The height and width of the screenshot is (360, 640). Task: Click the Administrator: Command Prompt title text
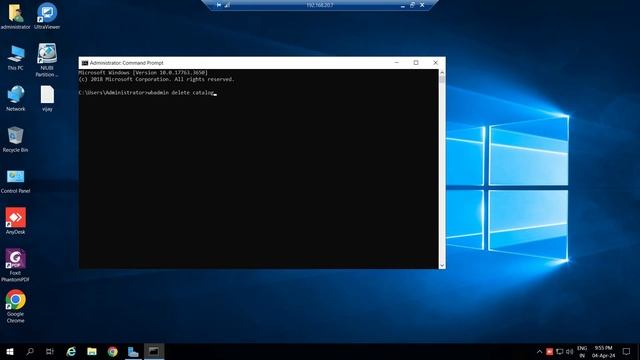(127, 63)
